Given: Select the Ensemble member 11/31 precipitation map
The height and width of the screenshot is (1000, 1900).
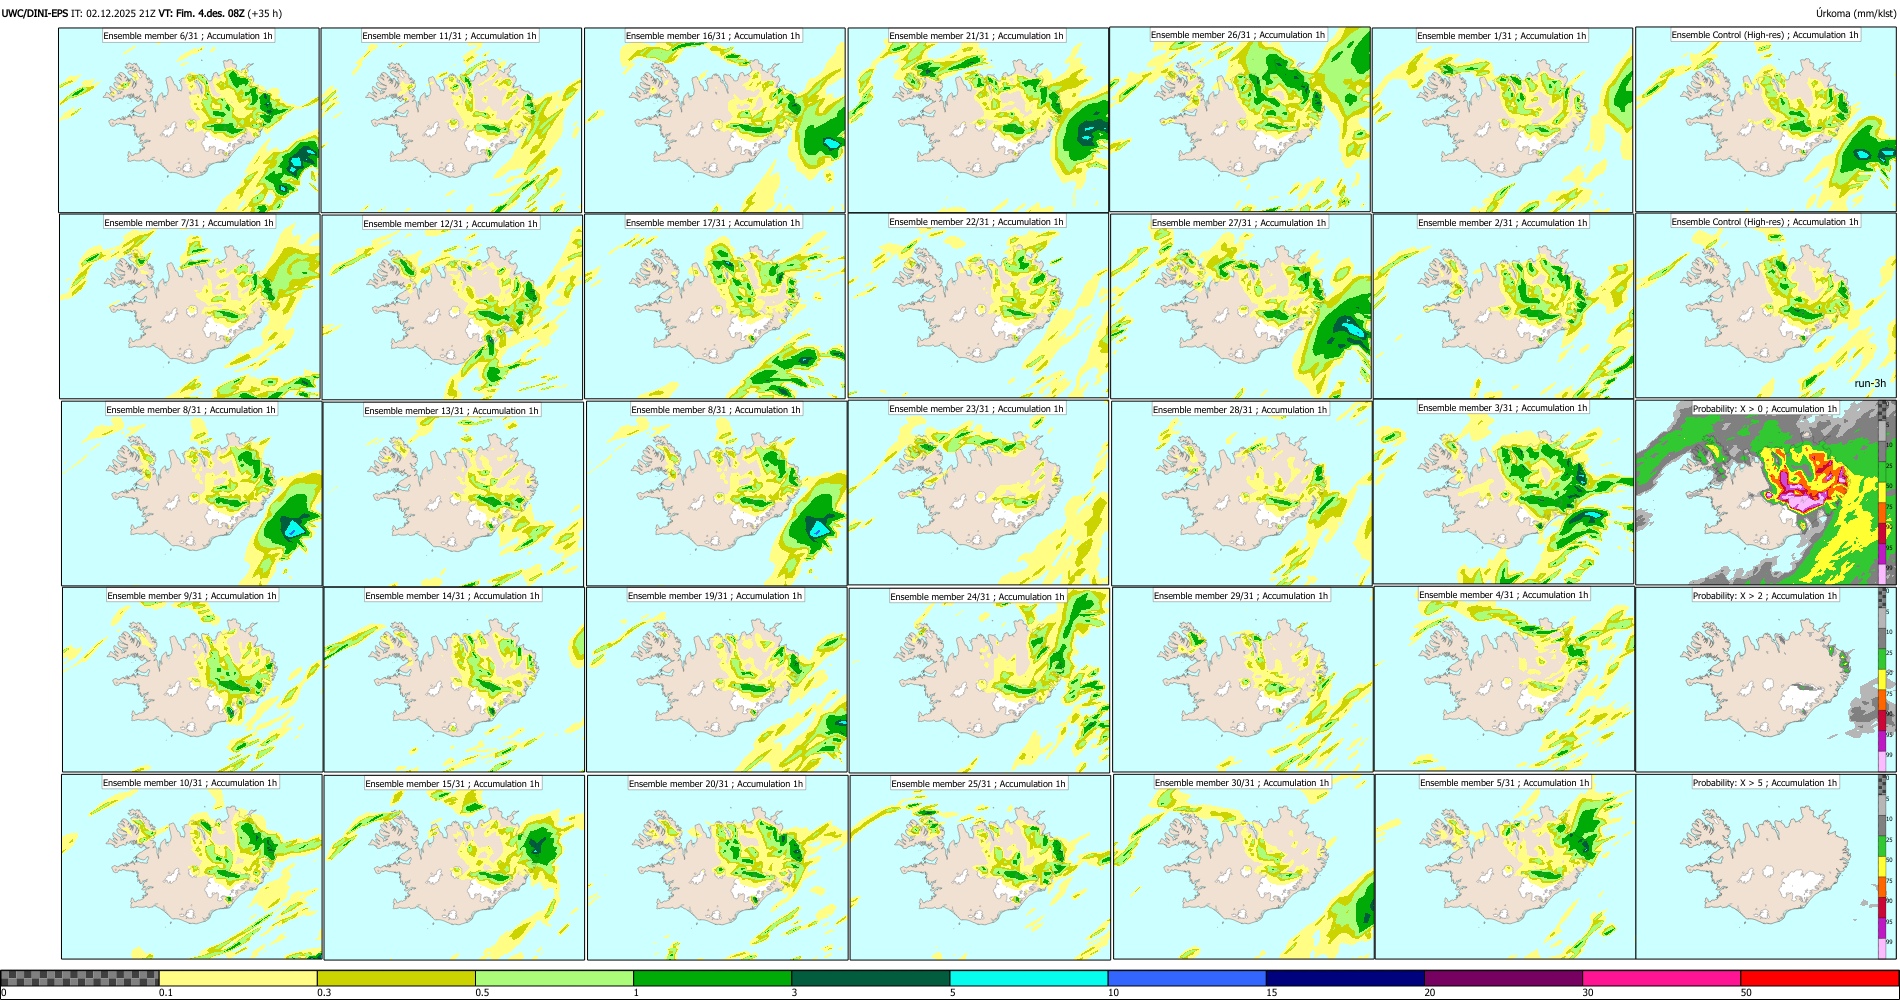Looking at the screenshot, I should (451, 121).
